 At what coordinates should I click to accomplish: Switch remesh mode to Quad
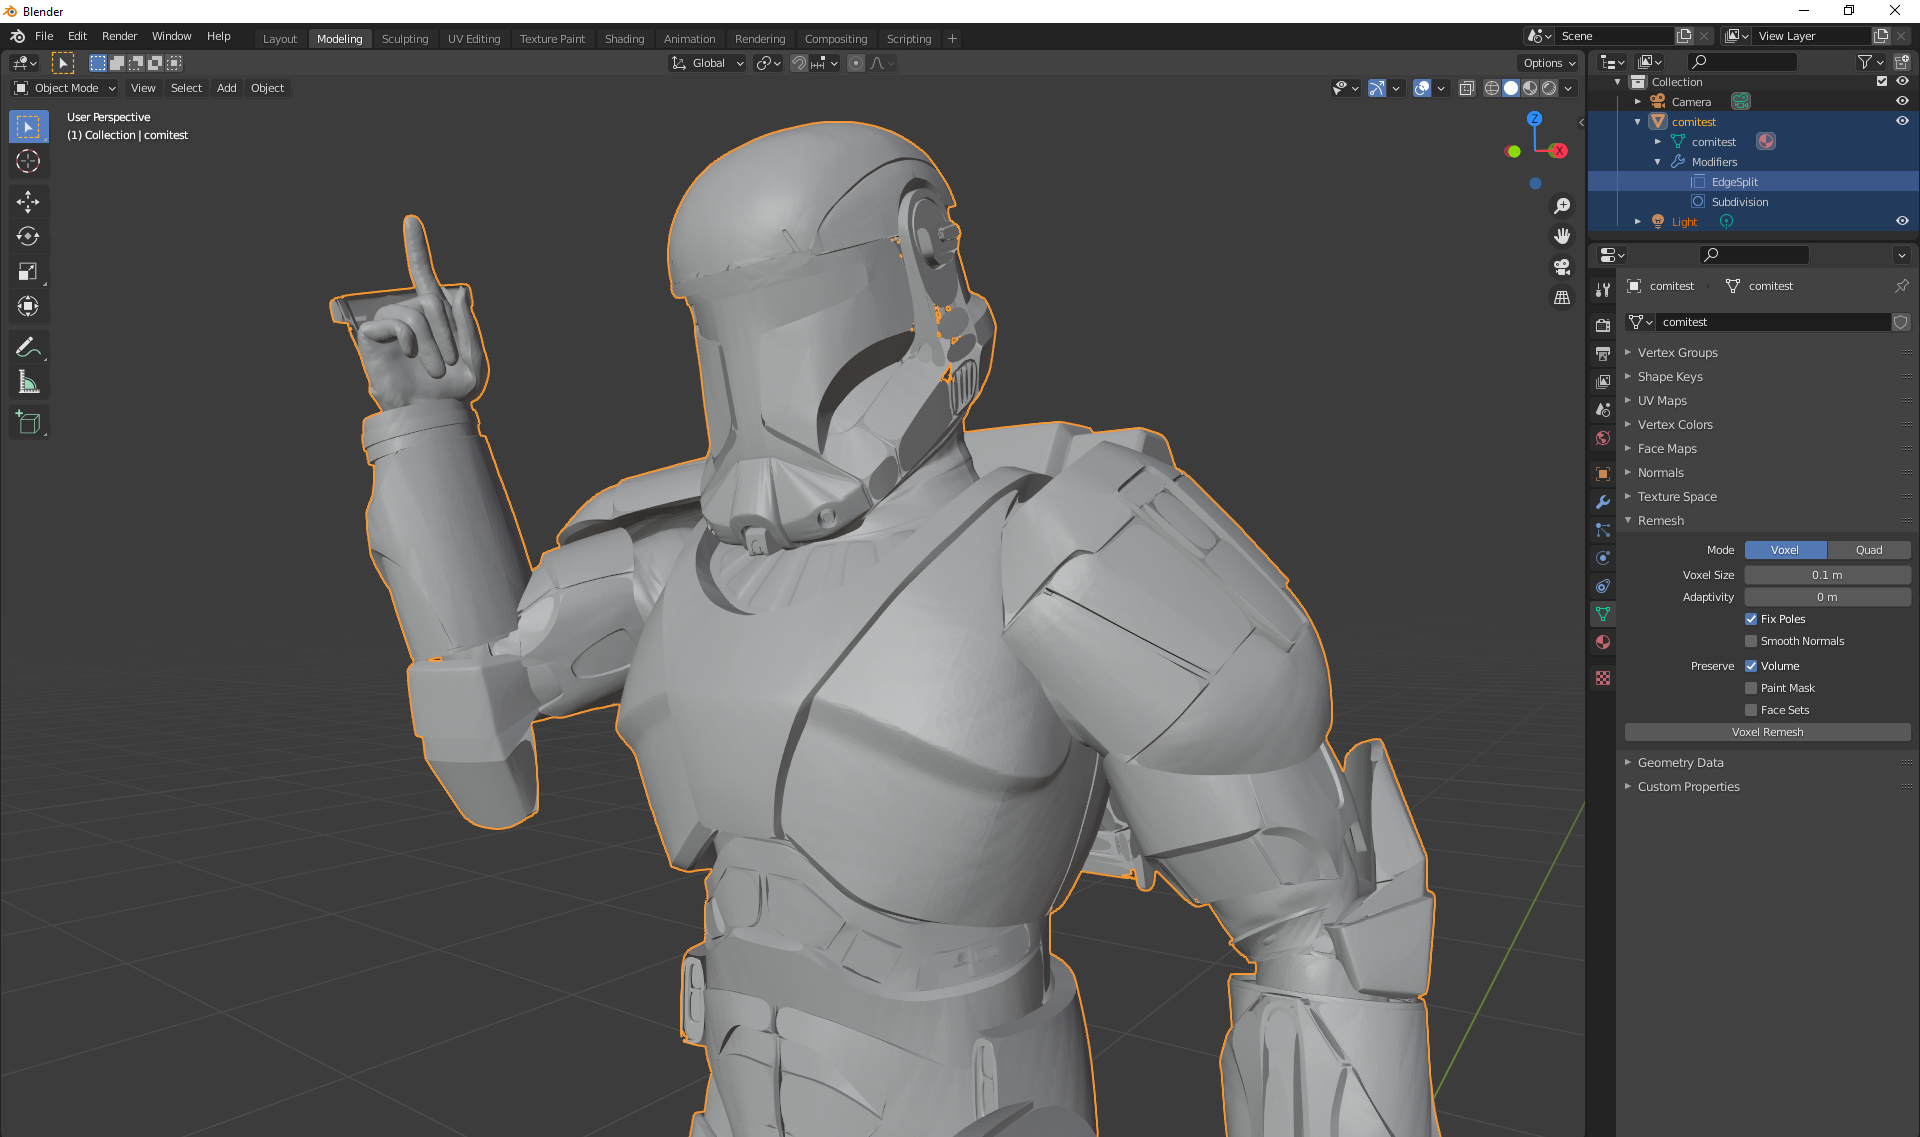click(x=1868, y=550)
